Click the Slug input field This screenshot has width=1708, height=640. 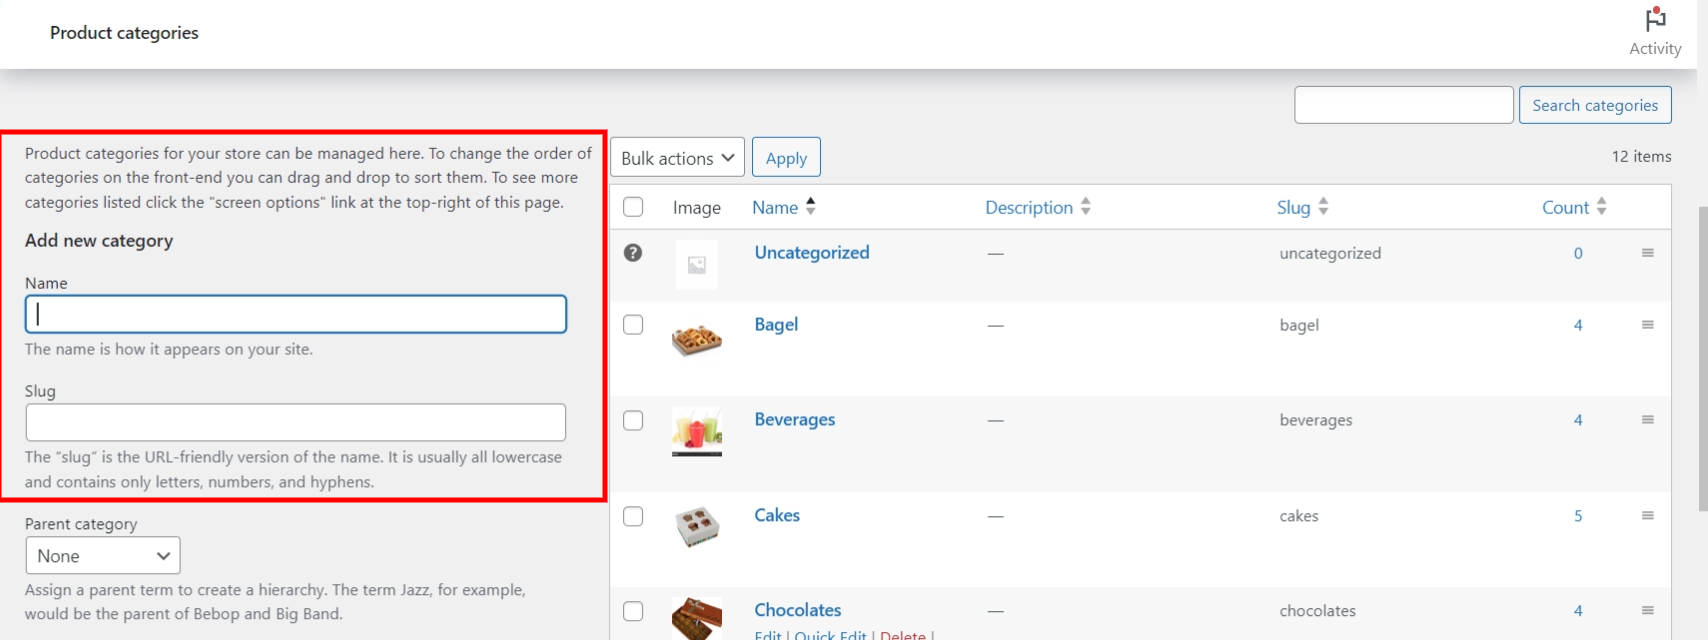tap(295, 423)
